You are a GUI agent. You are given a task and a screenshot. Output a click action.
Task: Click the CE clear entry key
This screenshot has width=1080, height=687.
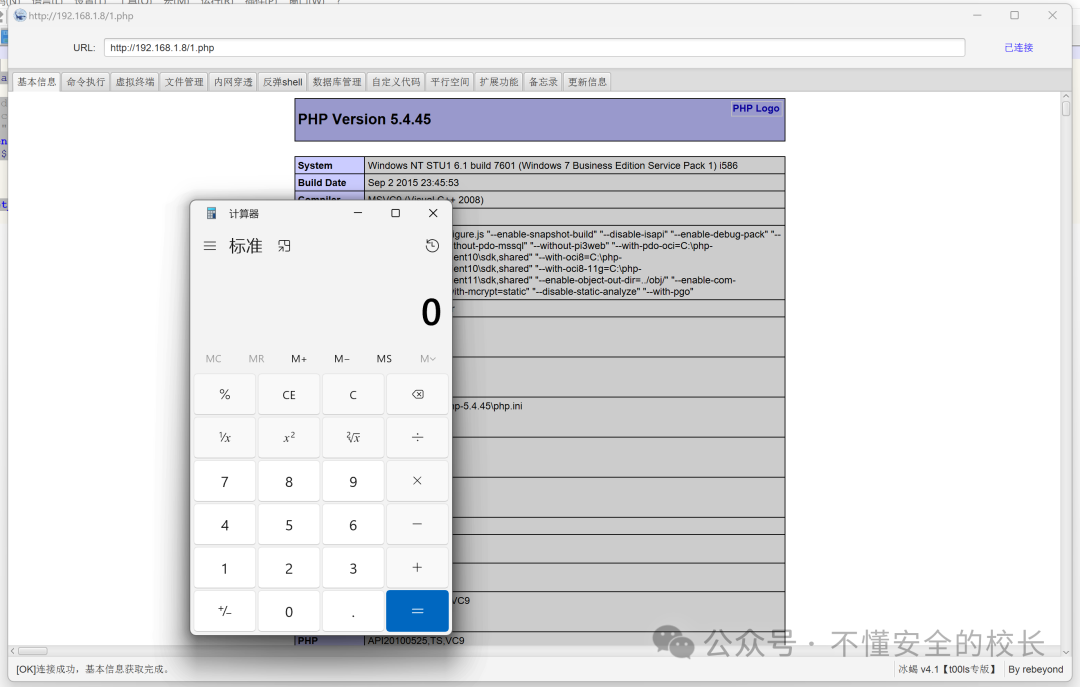click(289, 395)
